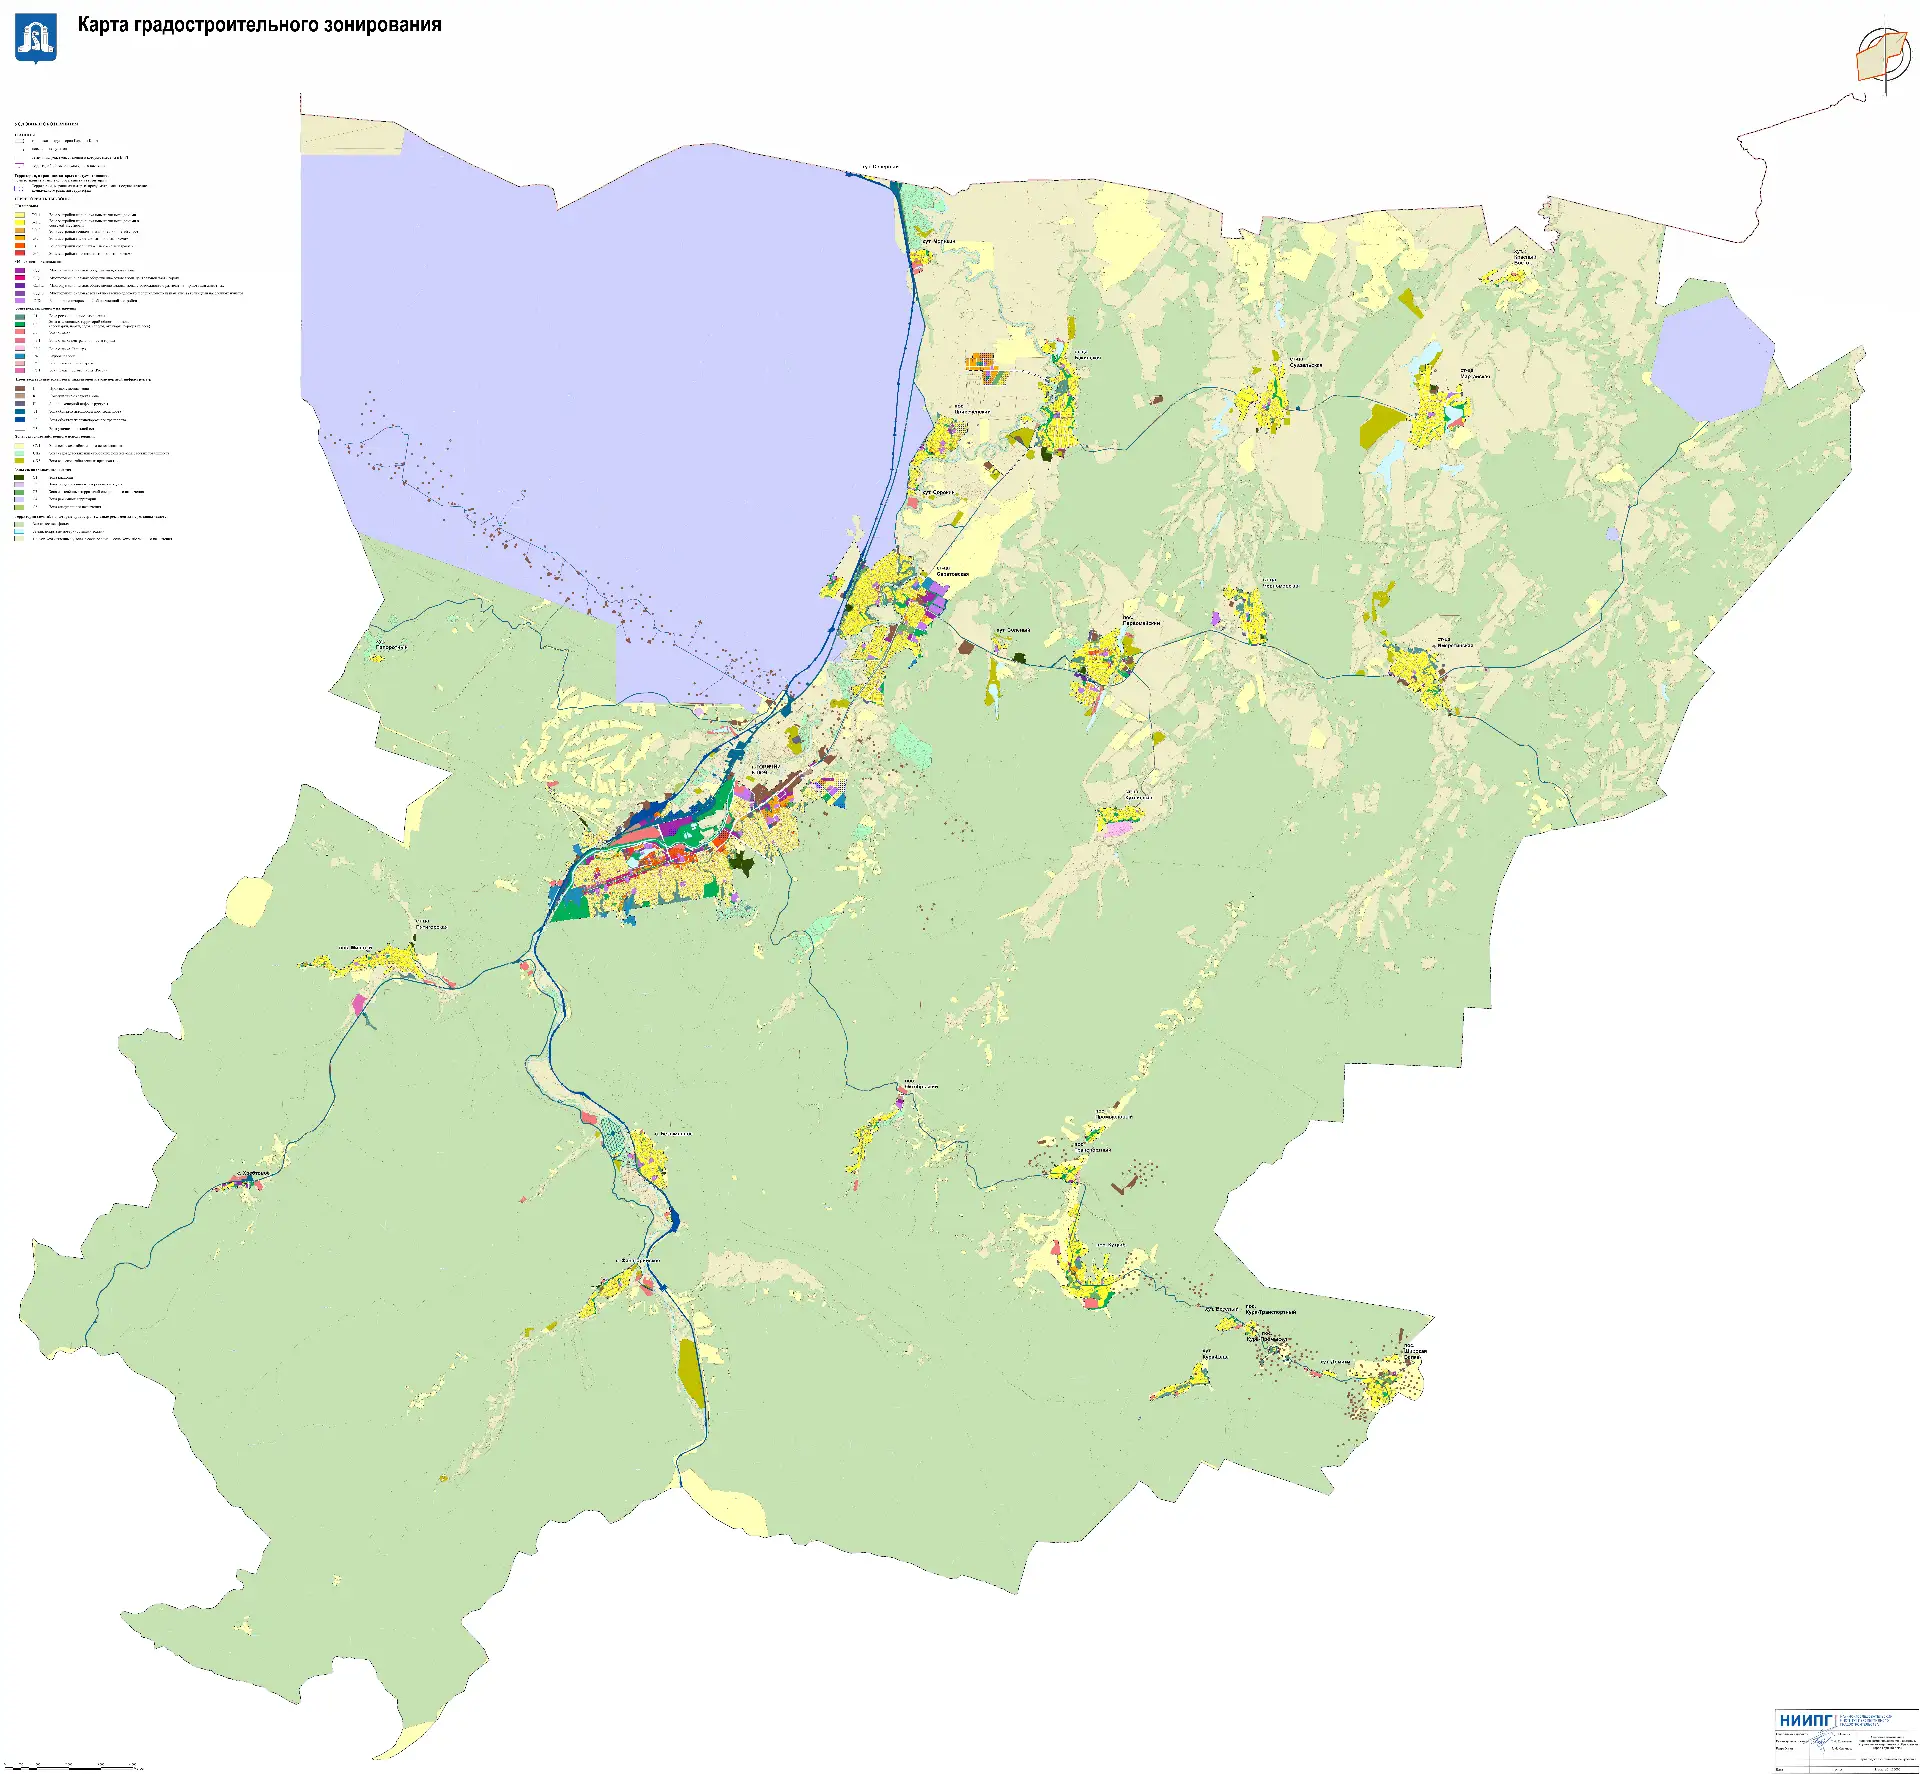
Task: Click the map title 'Карта градостроительного зонирования'
Action: click(x=259, y=25)
